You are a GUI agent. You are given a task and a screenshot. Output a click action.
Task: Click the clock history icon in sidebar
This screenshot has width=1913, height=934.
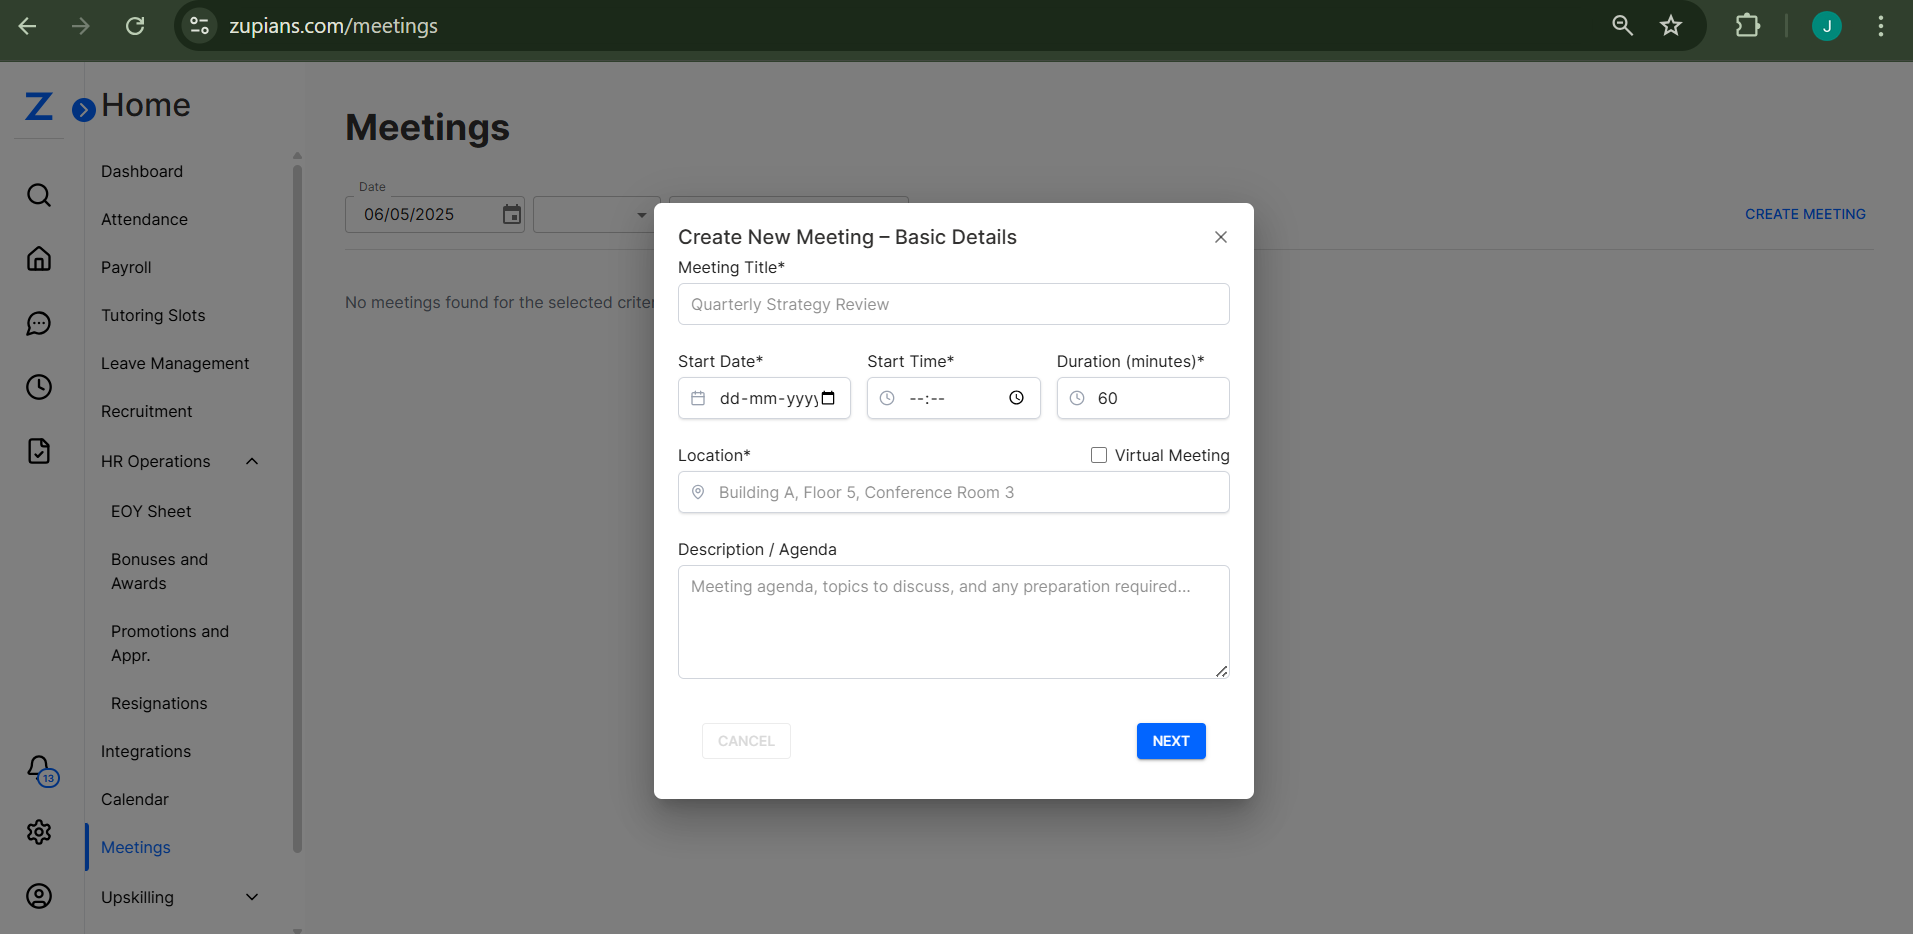point(38,386)
